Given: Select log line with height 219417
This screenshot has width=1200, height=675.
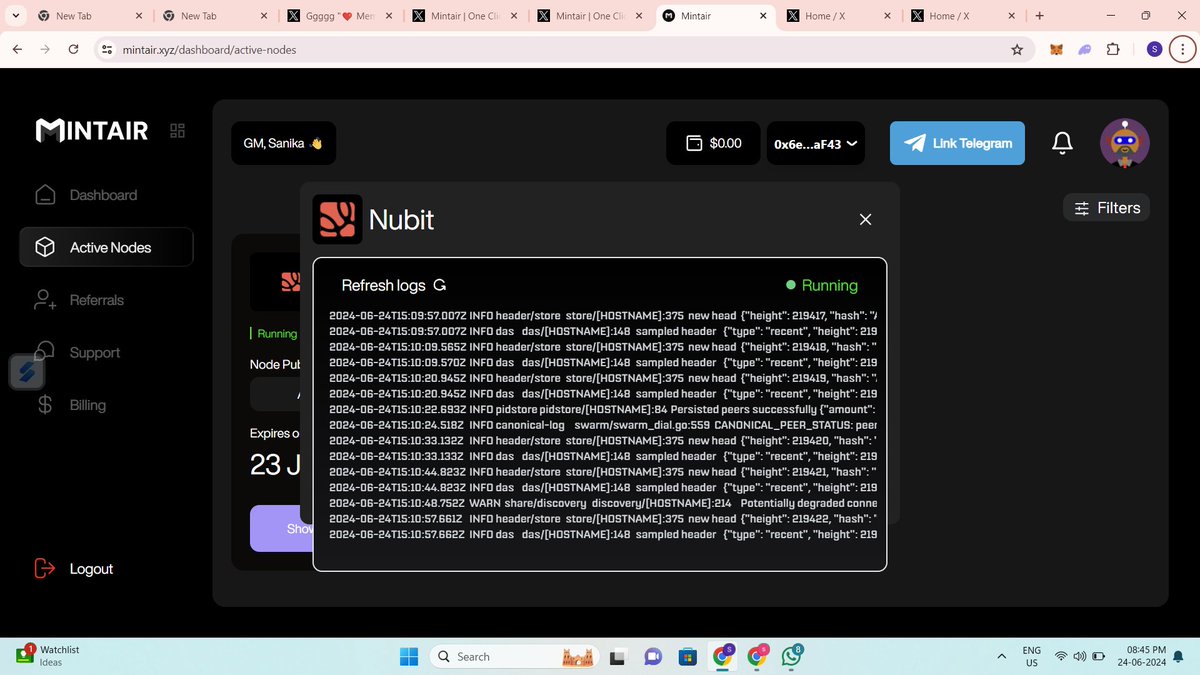Looking at the screenshot, I should pyautogui.click(x=603, y=316).
